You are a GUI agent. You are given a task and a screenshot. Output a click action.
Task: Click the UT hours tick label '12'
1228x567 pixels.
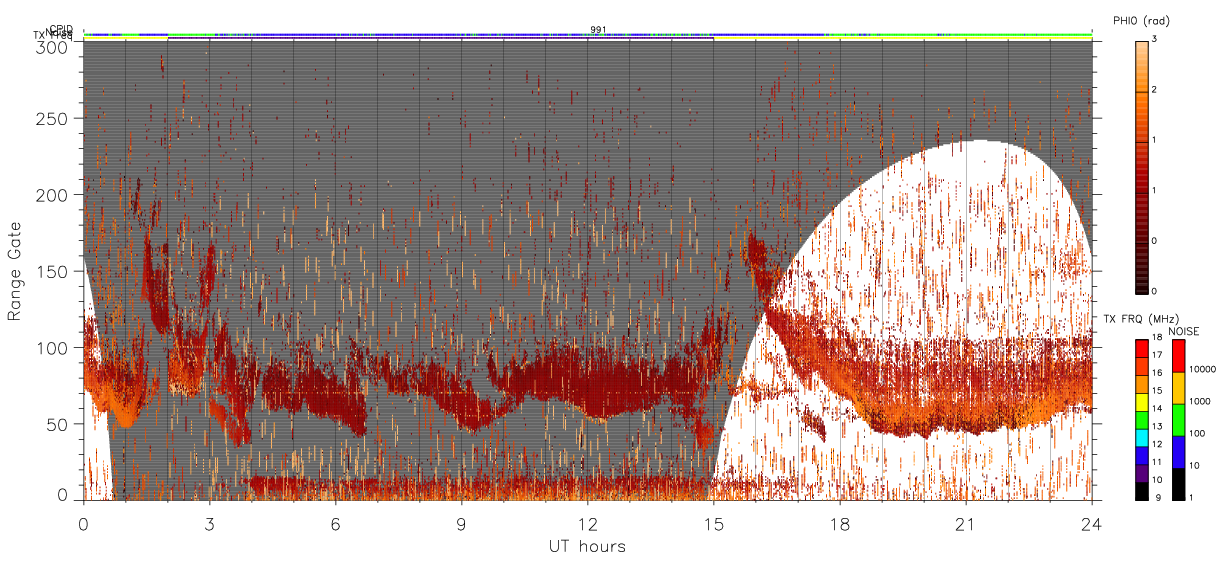587,523
